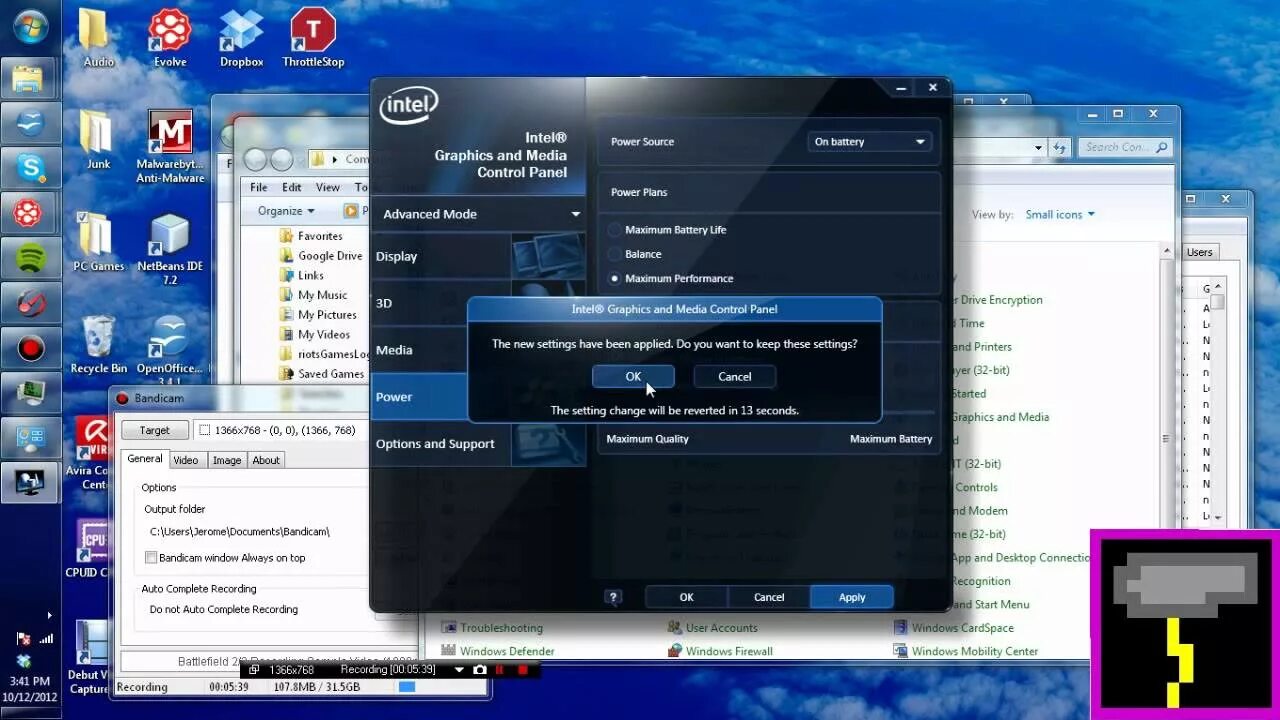
Task: Launch the OpenOffice desktop shortcut
Action: coord(170,350)
